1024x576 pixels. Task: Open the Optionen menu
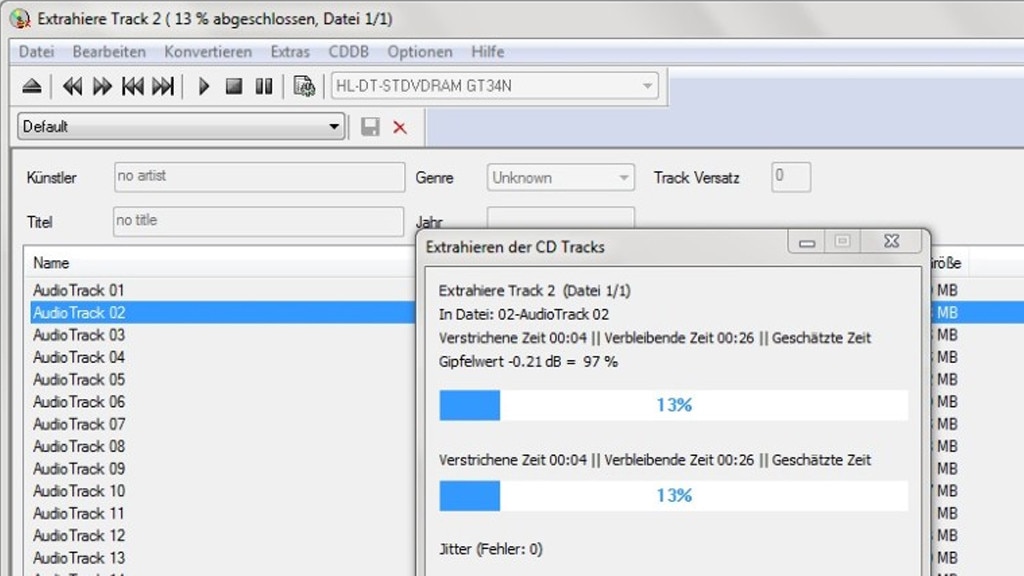pyautogui.click(x=420, y=52)
